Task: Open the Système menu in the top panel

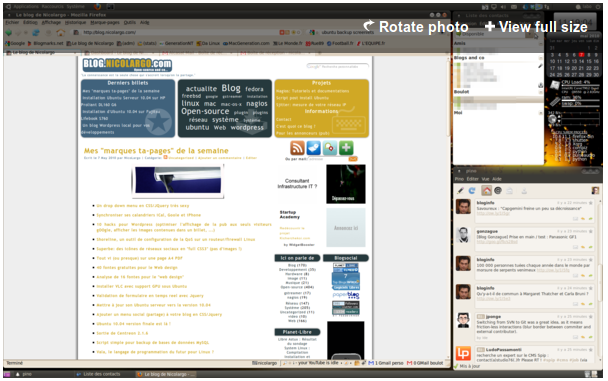Action: pyautogui.click(x=75, y=7)
